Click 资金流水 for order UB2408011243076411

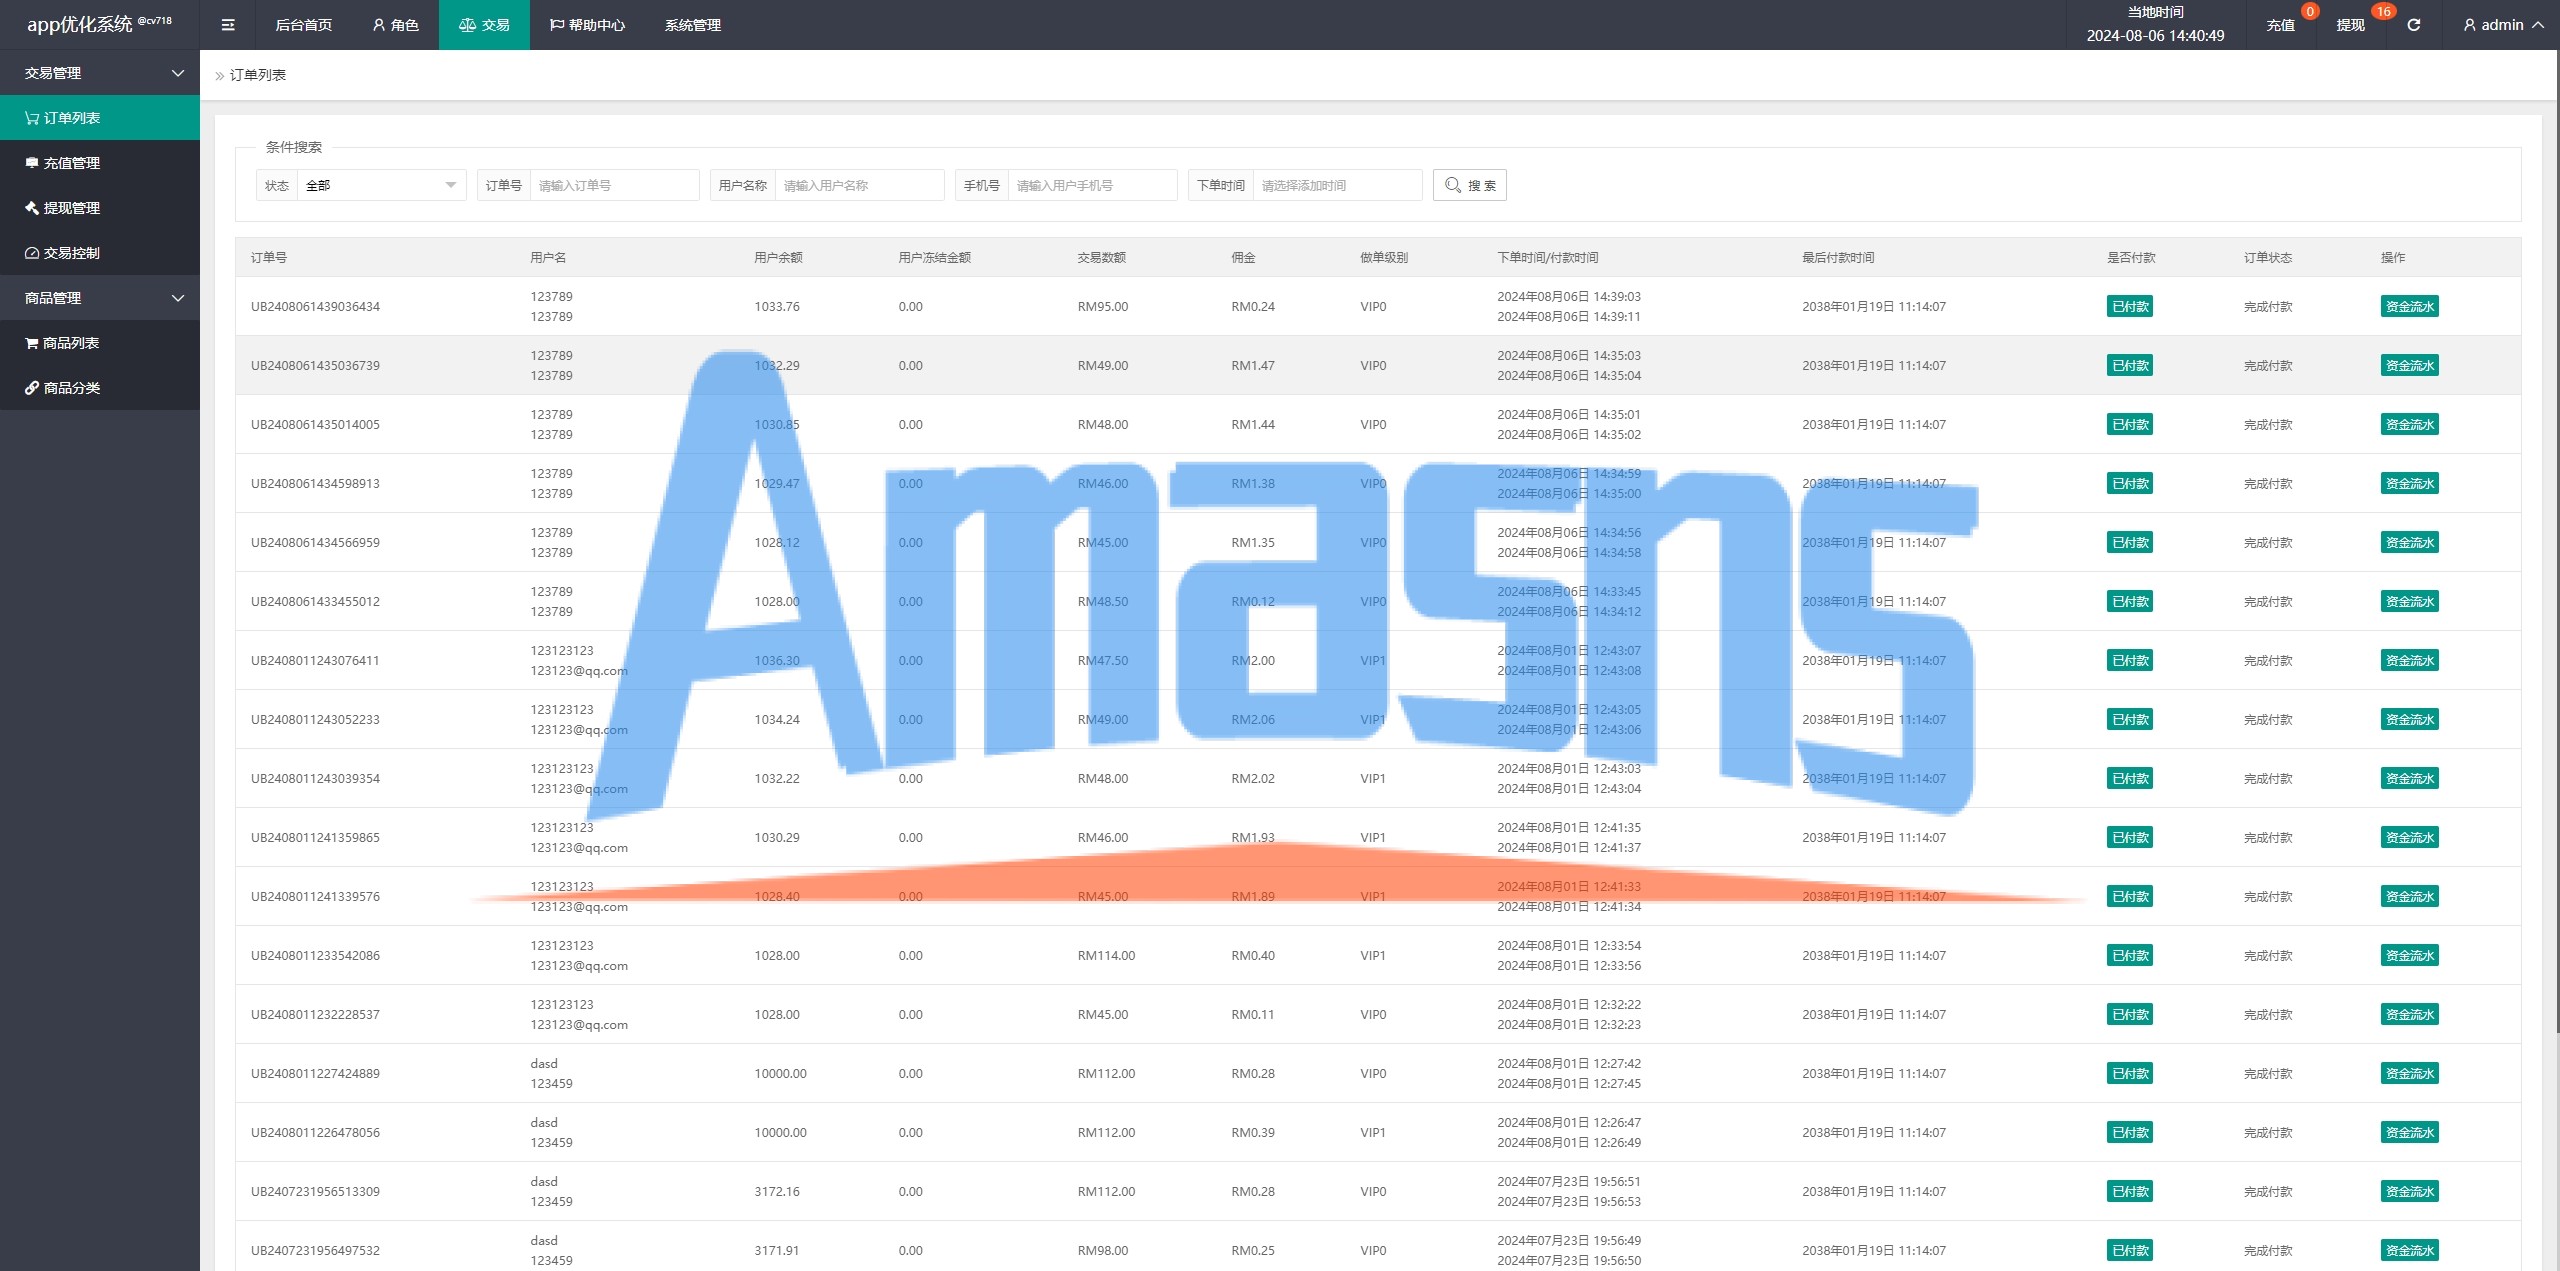(x=2409, y=660)
